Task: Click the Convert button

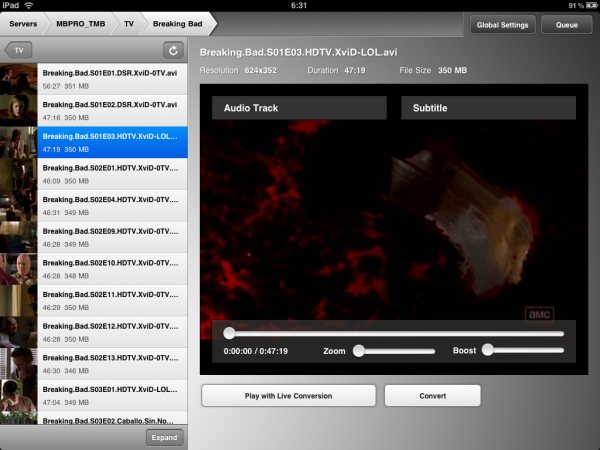Action: 433,396
